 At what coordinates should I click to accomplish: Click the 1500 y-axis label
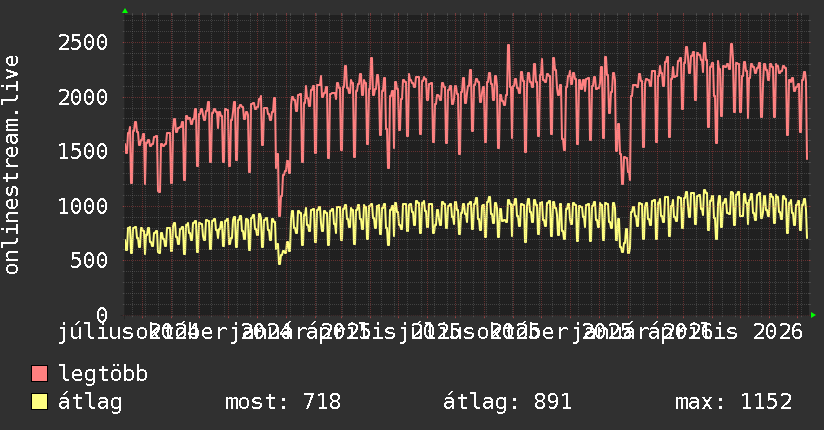pos(83,151)
